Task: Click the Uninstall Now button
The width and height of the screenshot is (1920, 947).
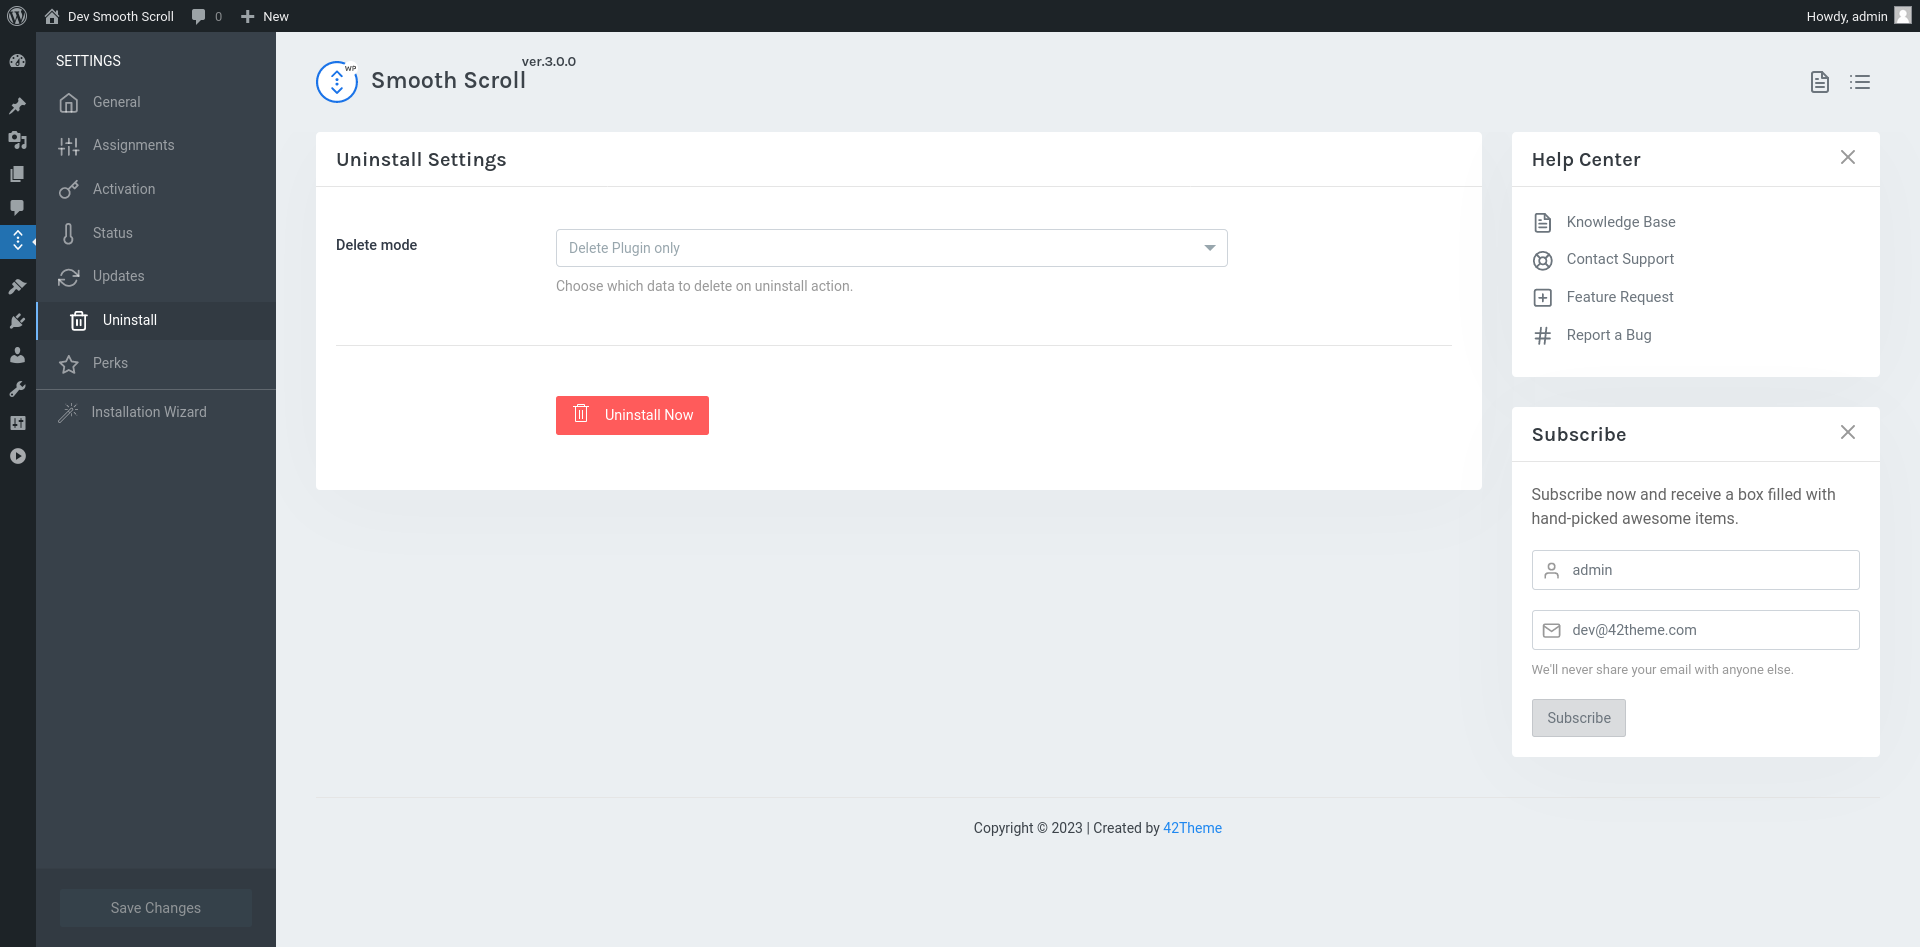Action: click(632, 415)
